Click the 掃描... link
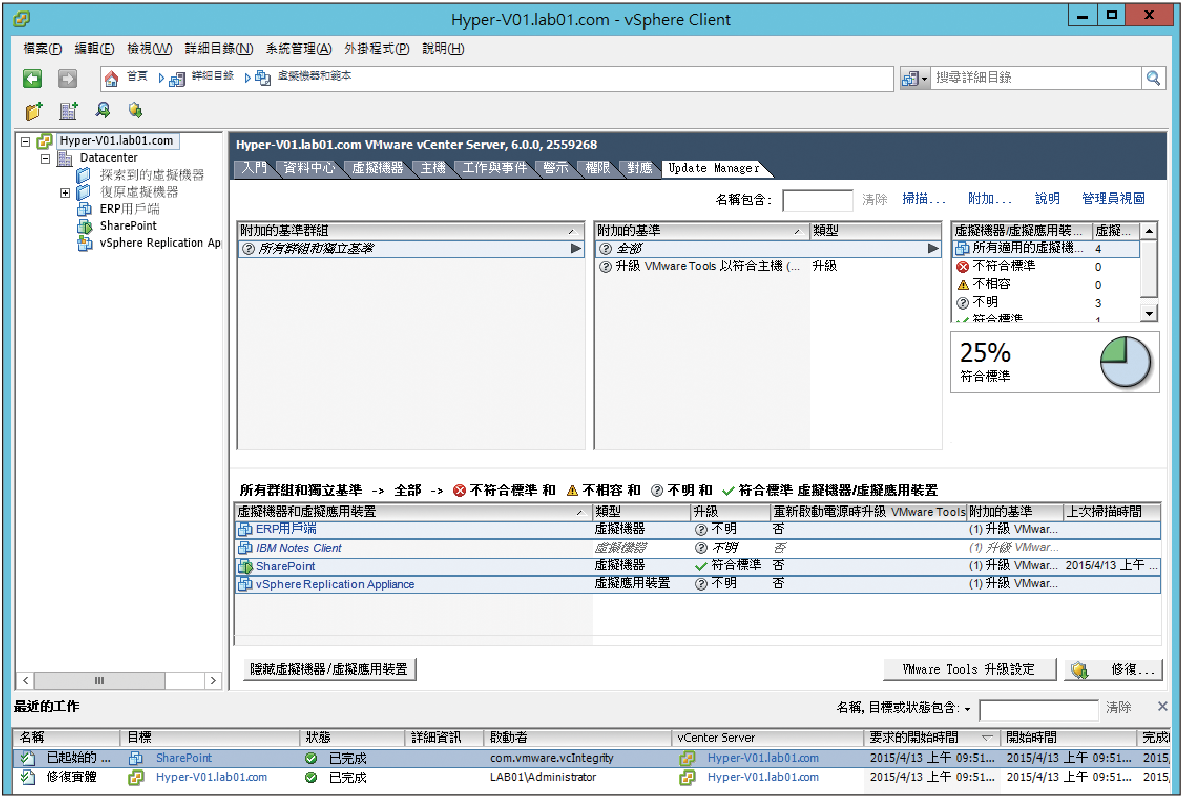The height and width of the screenshot is (799, 1184). (923, 199)
